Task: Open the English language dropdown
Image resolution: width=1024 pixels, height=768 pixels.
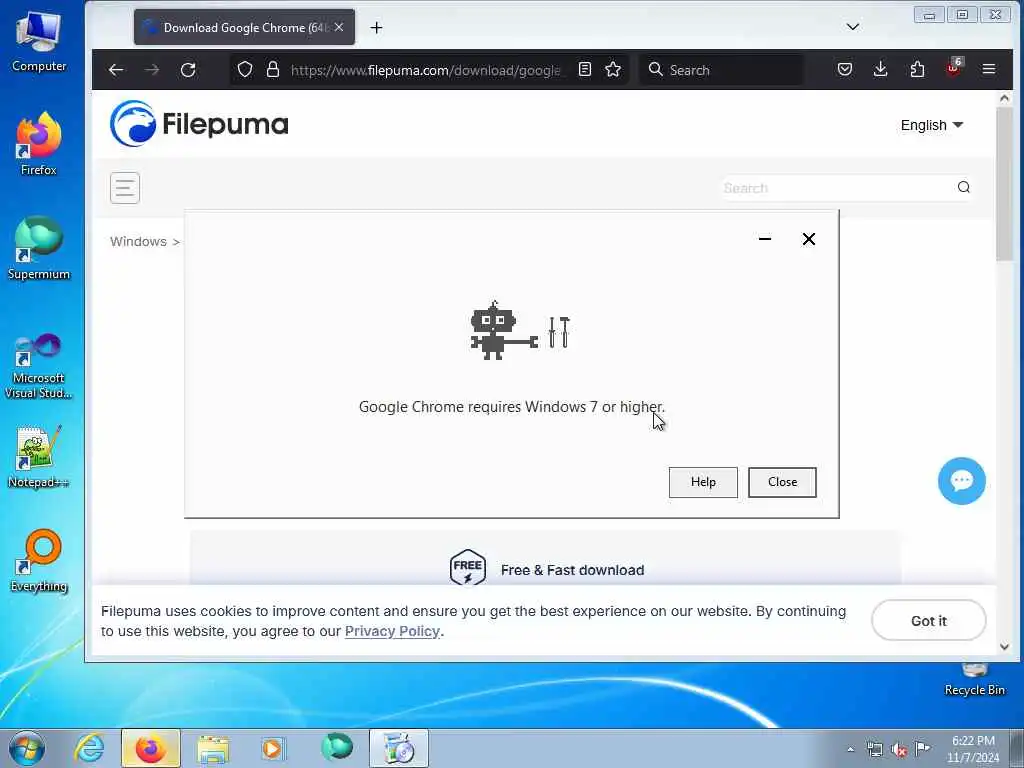Action: pyautogui.click(x=932, y=125)
